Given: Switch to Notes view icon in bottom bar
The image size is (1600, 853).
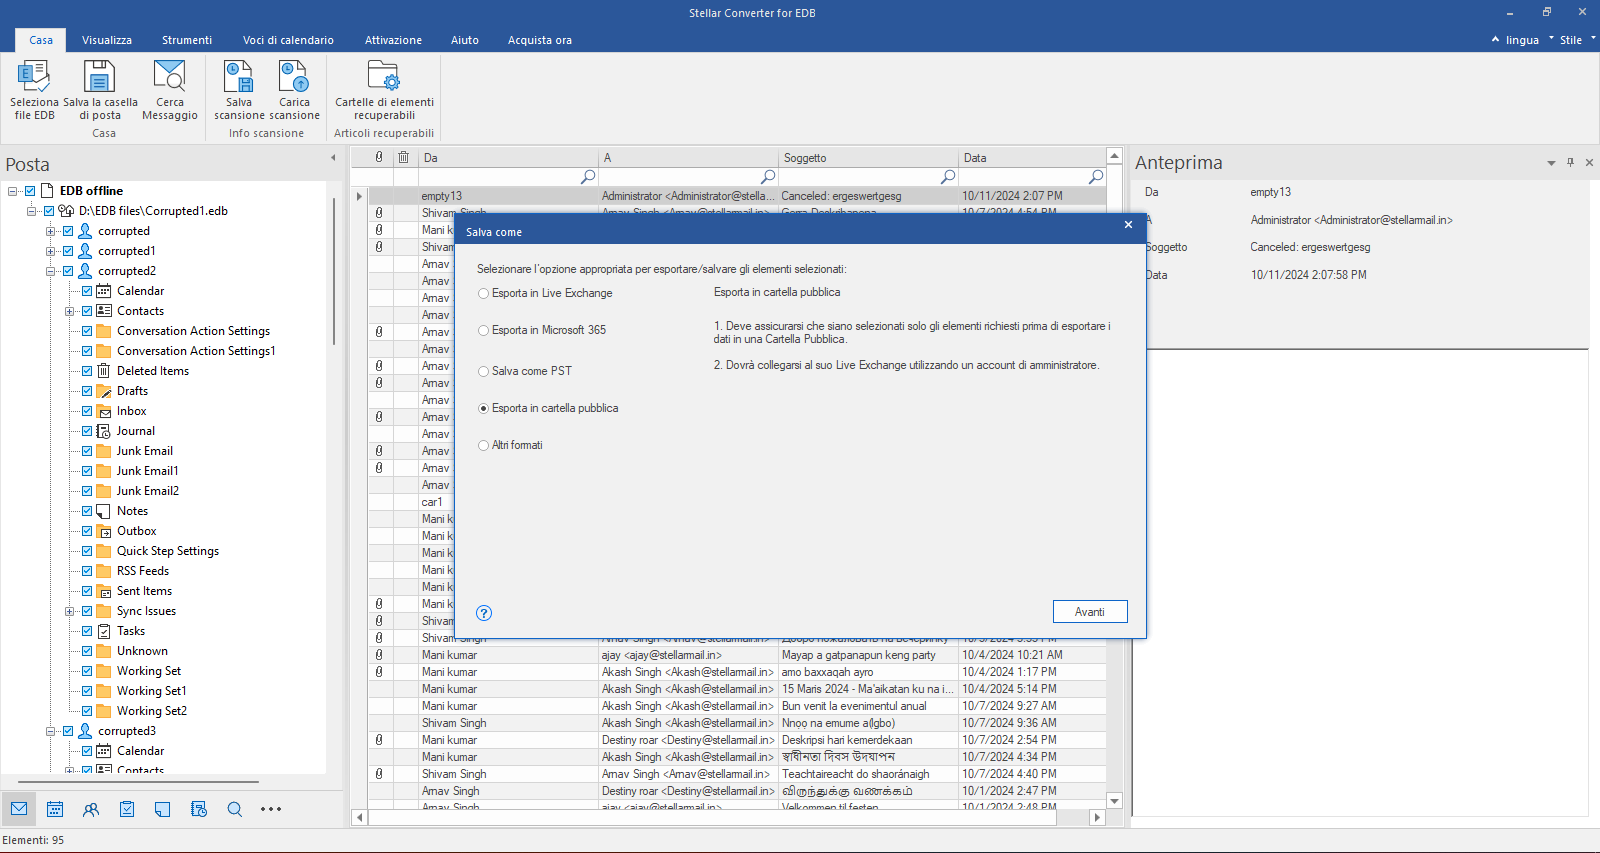Looking at the screenshot, I should [x=163, y=809].
